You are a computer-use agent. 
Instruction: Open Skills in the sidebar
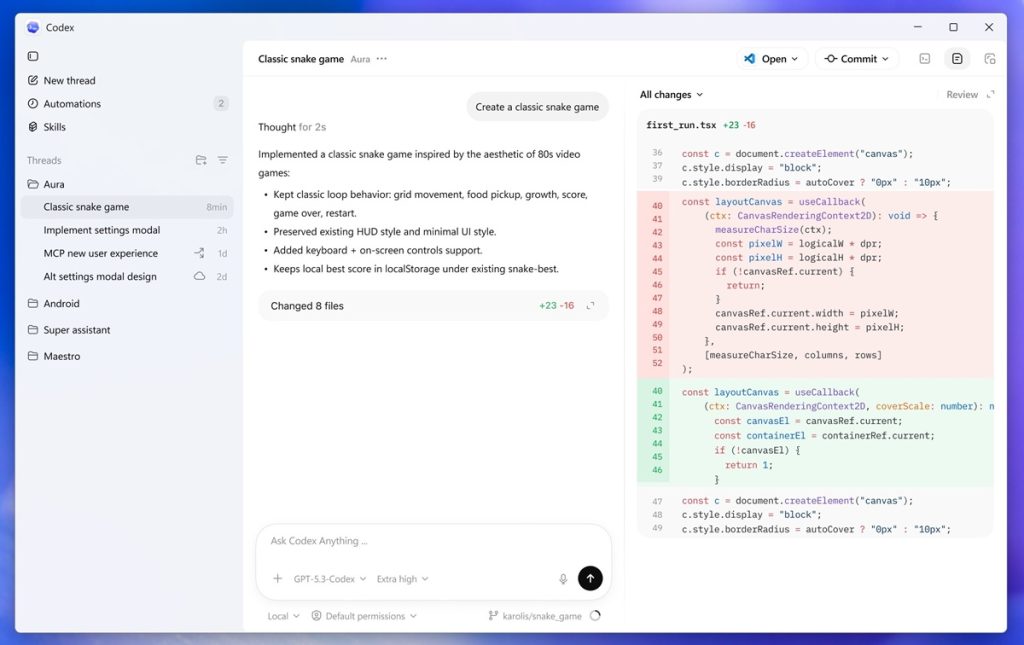[54, 127]
